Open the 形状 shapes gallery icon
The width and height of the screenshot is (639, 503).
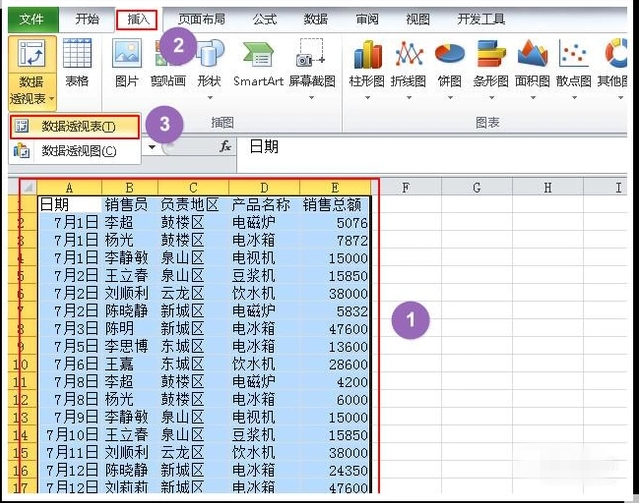pos(209,53)
